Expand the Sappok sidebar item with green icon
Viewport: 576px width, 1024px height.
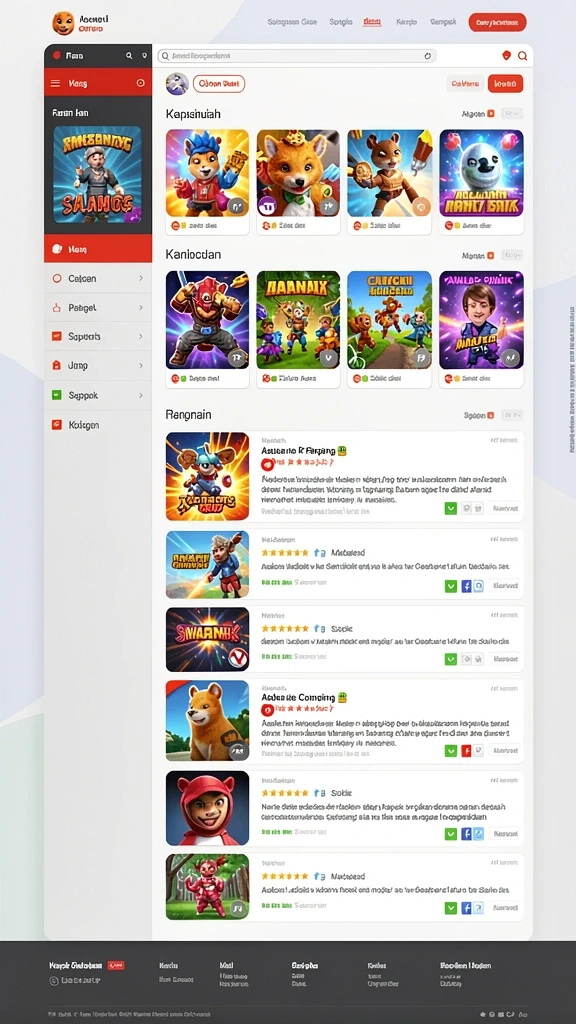click(x=98, y=395)
